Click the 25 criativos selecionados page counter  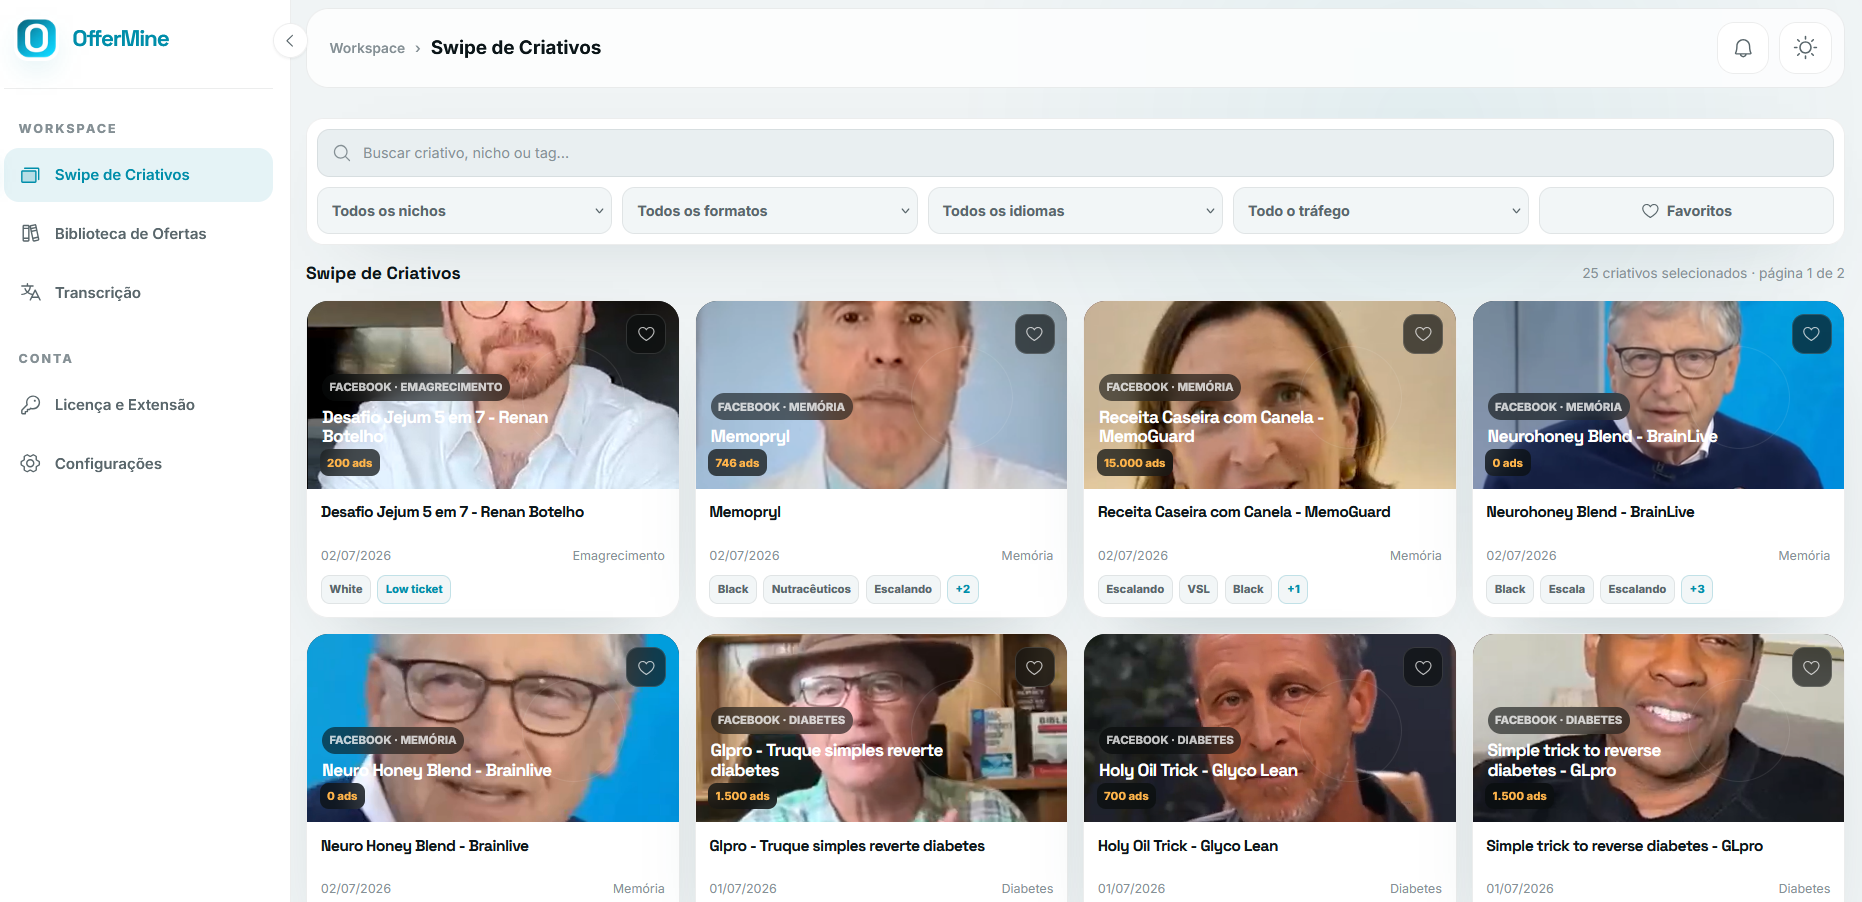(1713, 273)
